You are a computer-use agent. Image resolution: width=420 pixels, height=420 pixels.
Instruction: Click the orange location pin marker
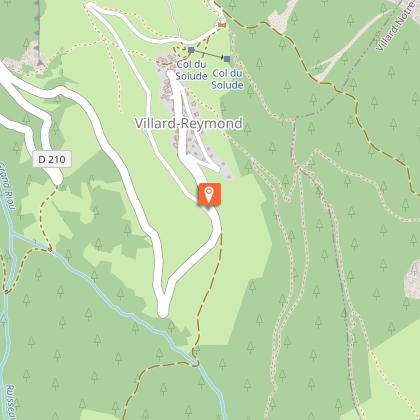[209, 194]
